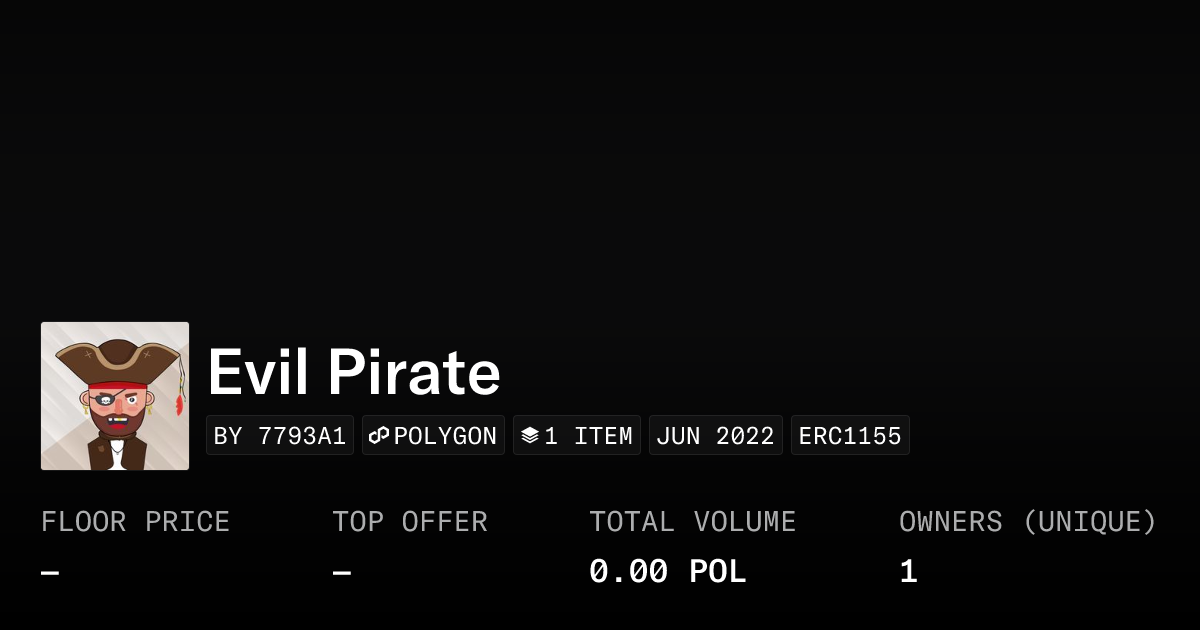Viewport: 1200px width, 630px height.
Task: Click the ERC1155 token standard badge
Action: 850,436
